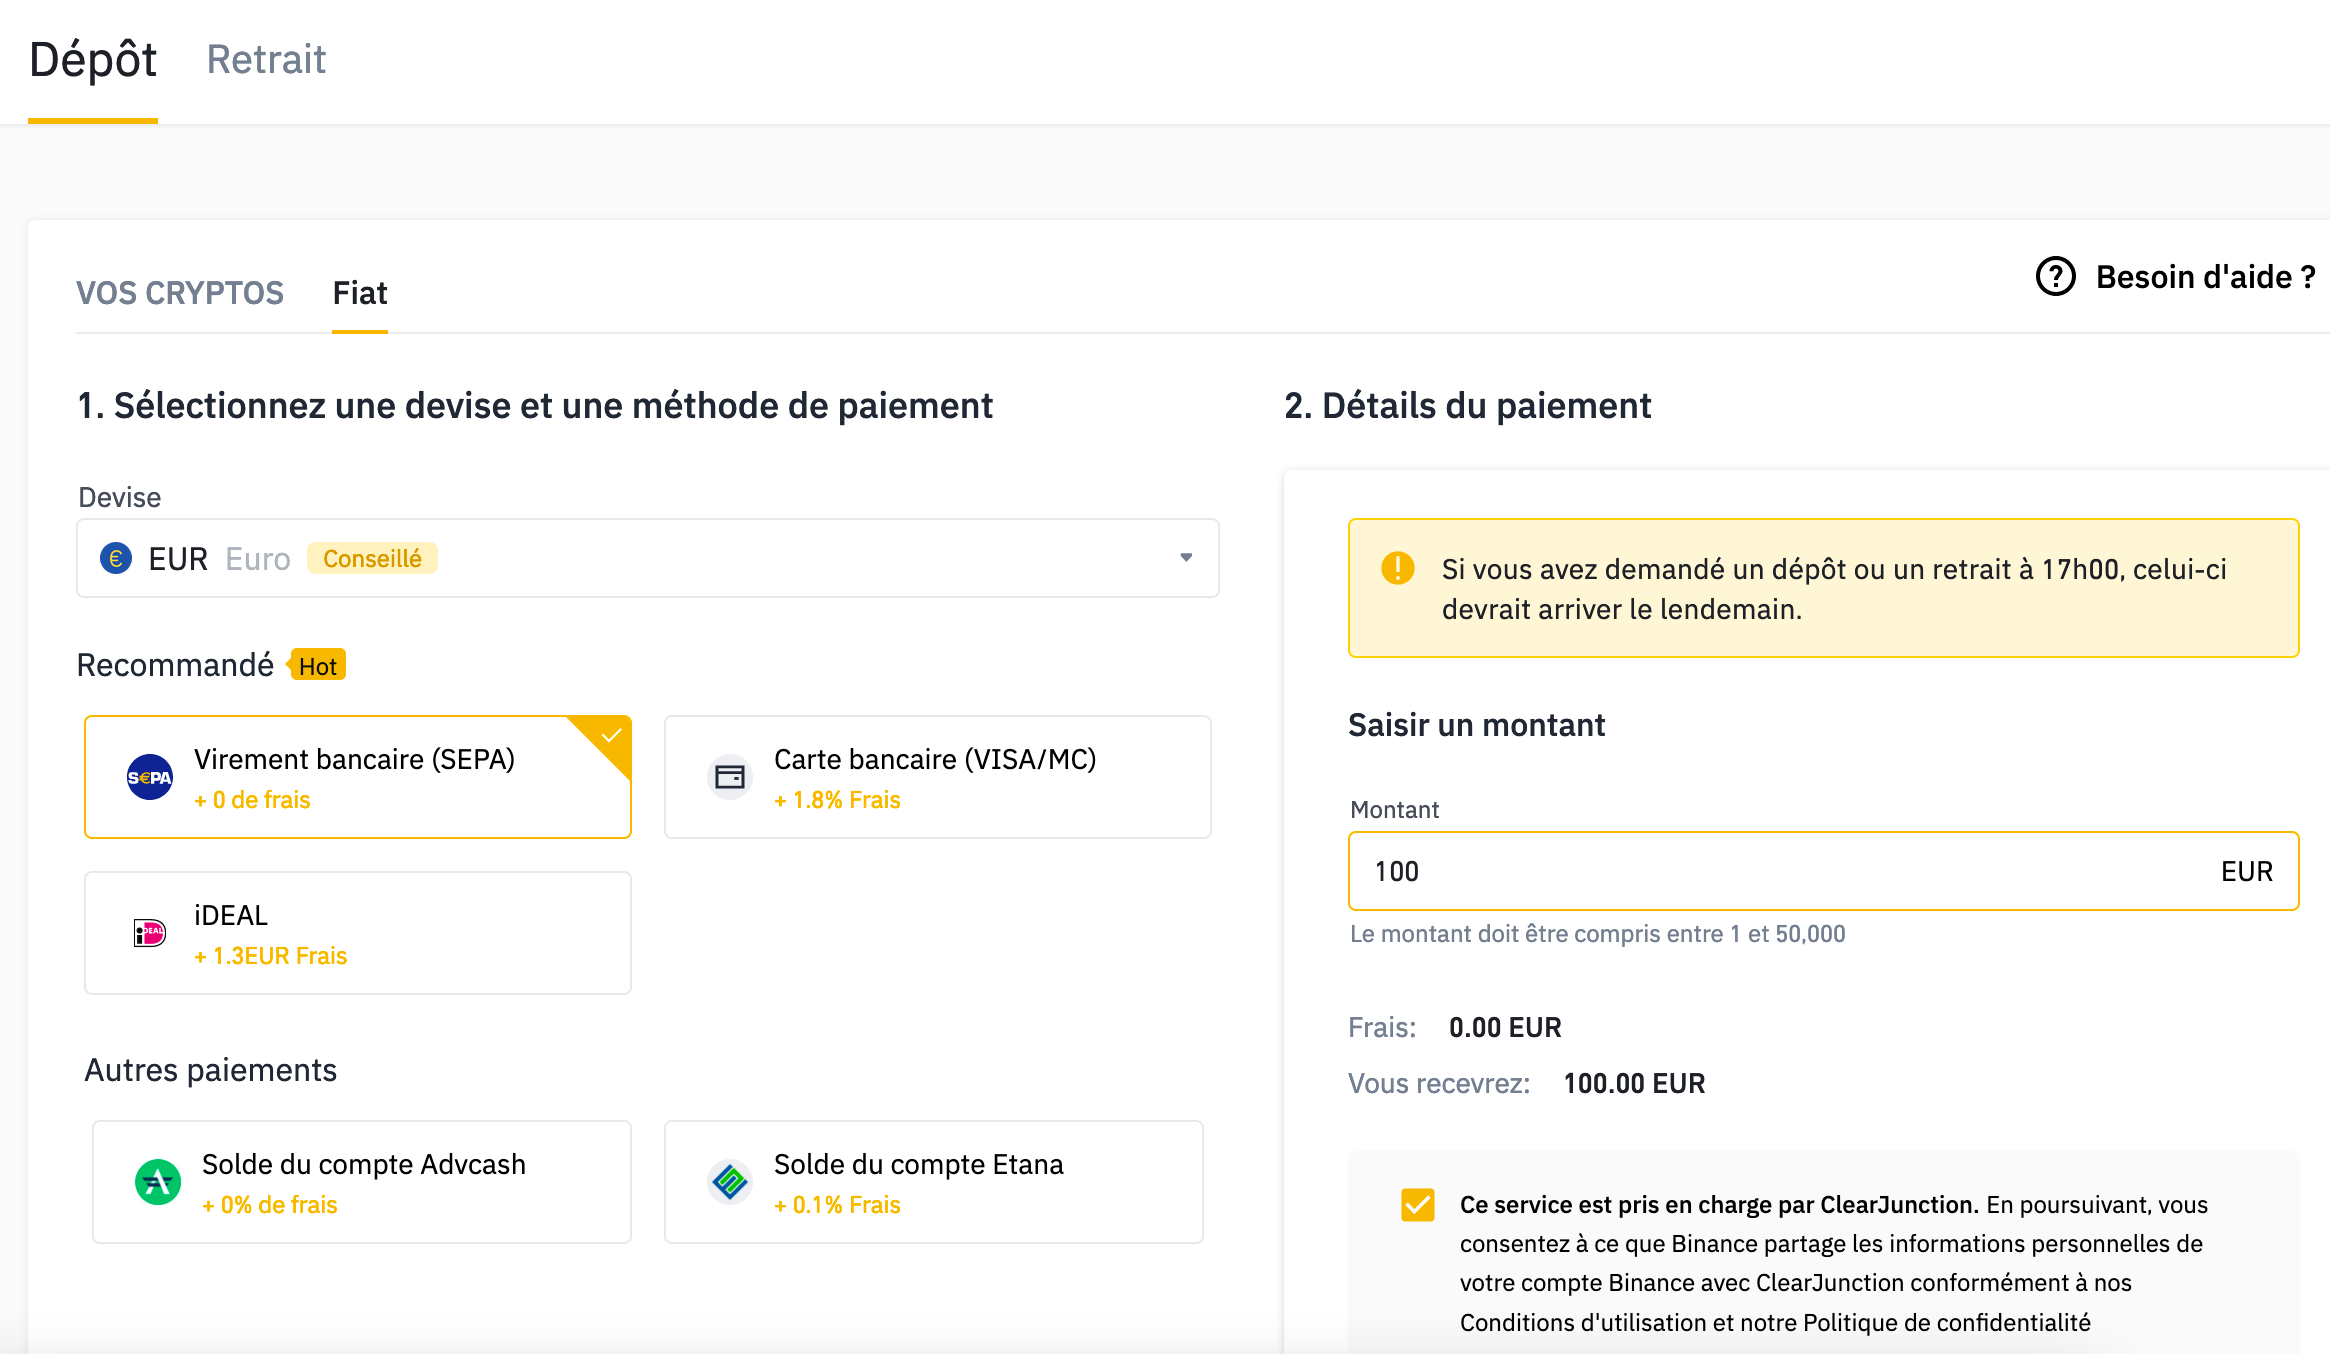Uncheck the ClearJunction consent checkbox
Image resolution: width=2330 pixels, height=1354 pixels.
[x=1418, y=1205]
